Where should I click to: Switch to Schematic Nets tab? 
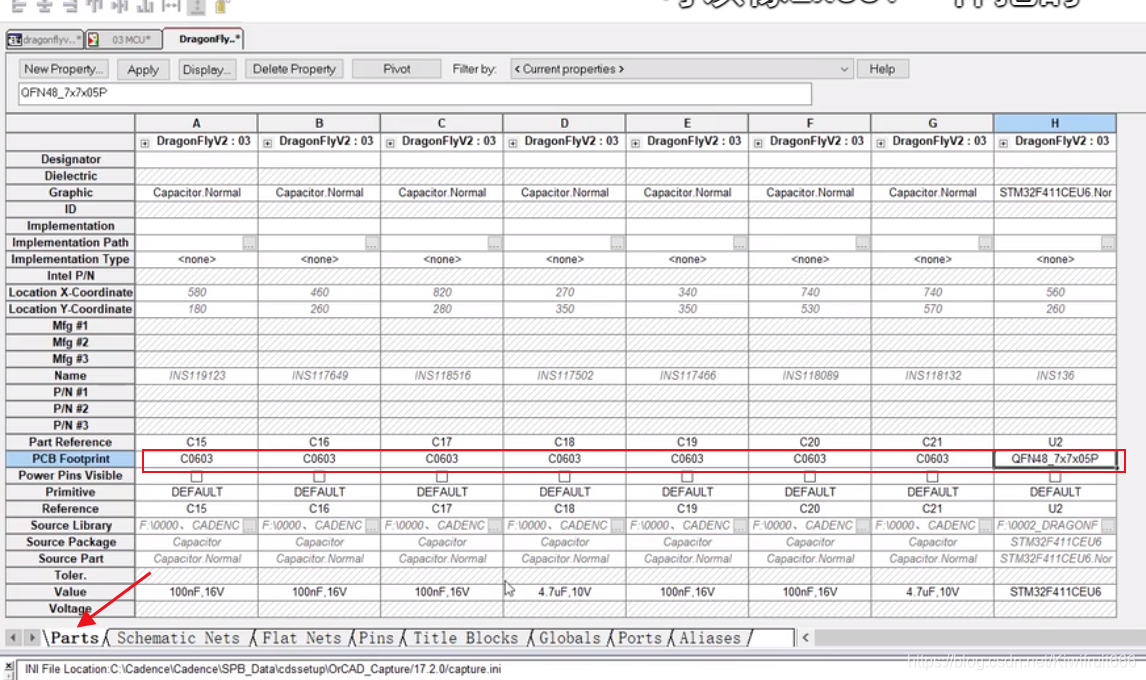point(178,638)
